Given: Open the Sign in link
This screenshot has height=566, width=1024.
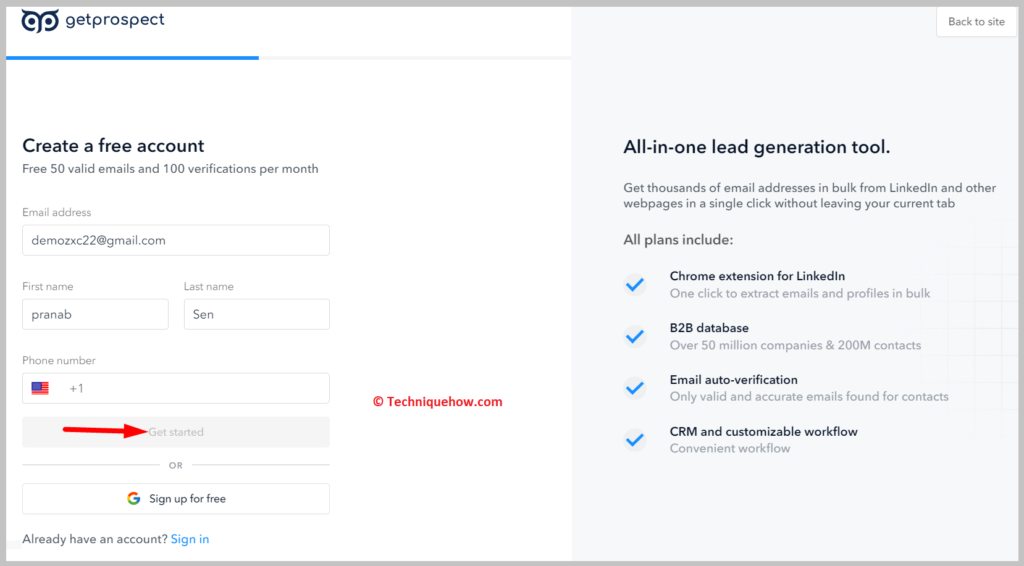Looking at the screenshot, I should 190,539.
